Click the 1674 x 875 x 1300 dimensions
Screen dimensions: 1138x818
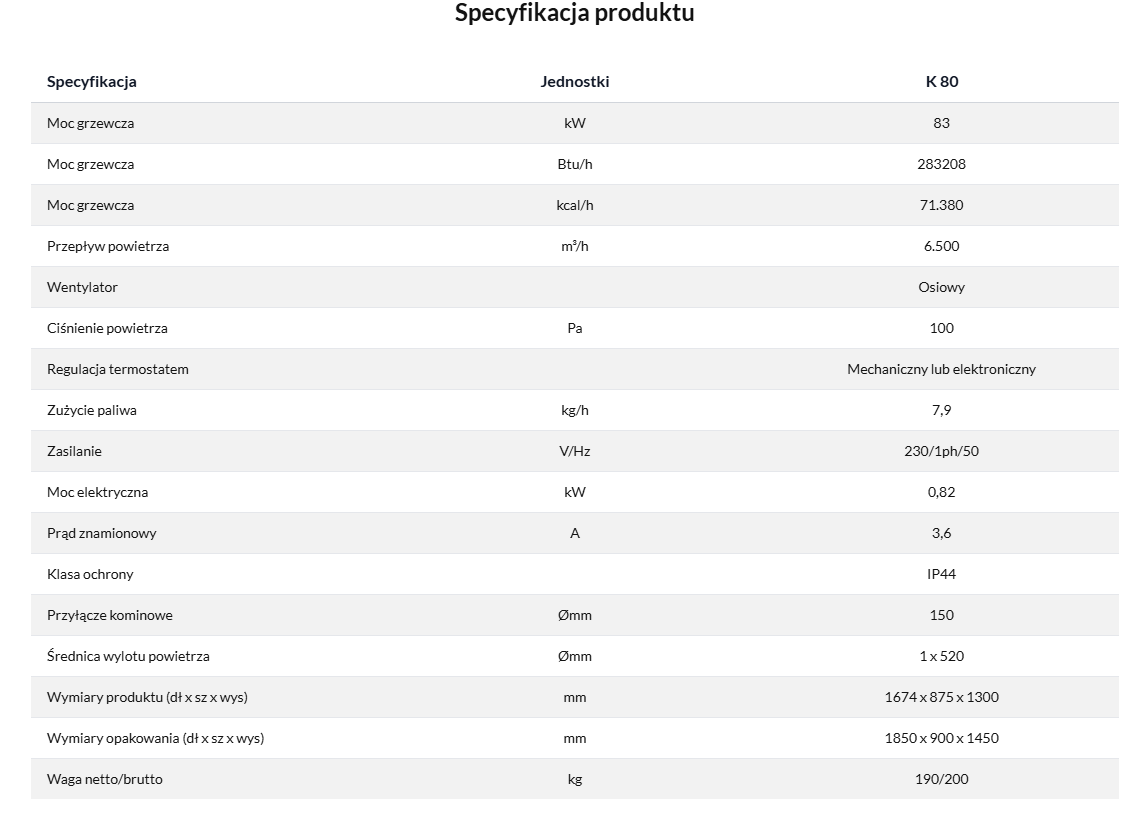point(941,697)
